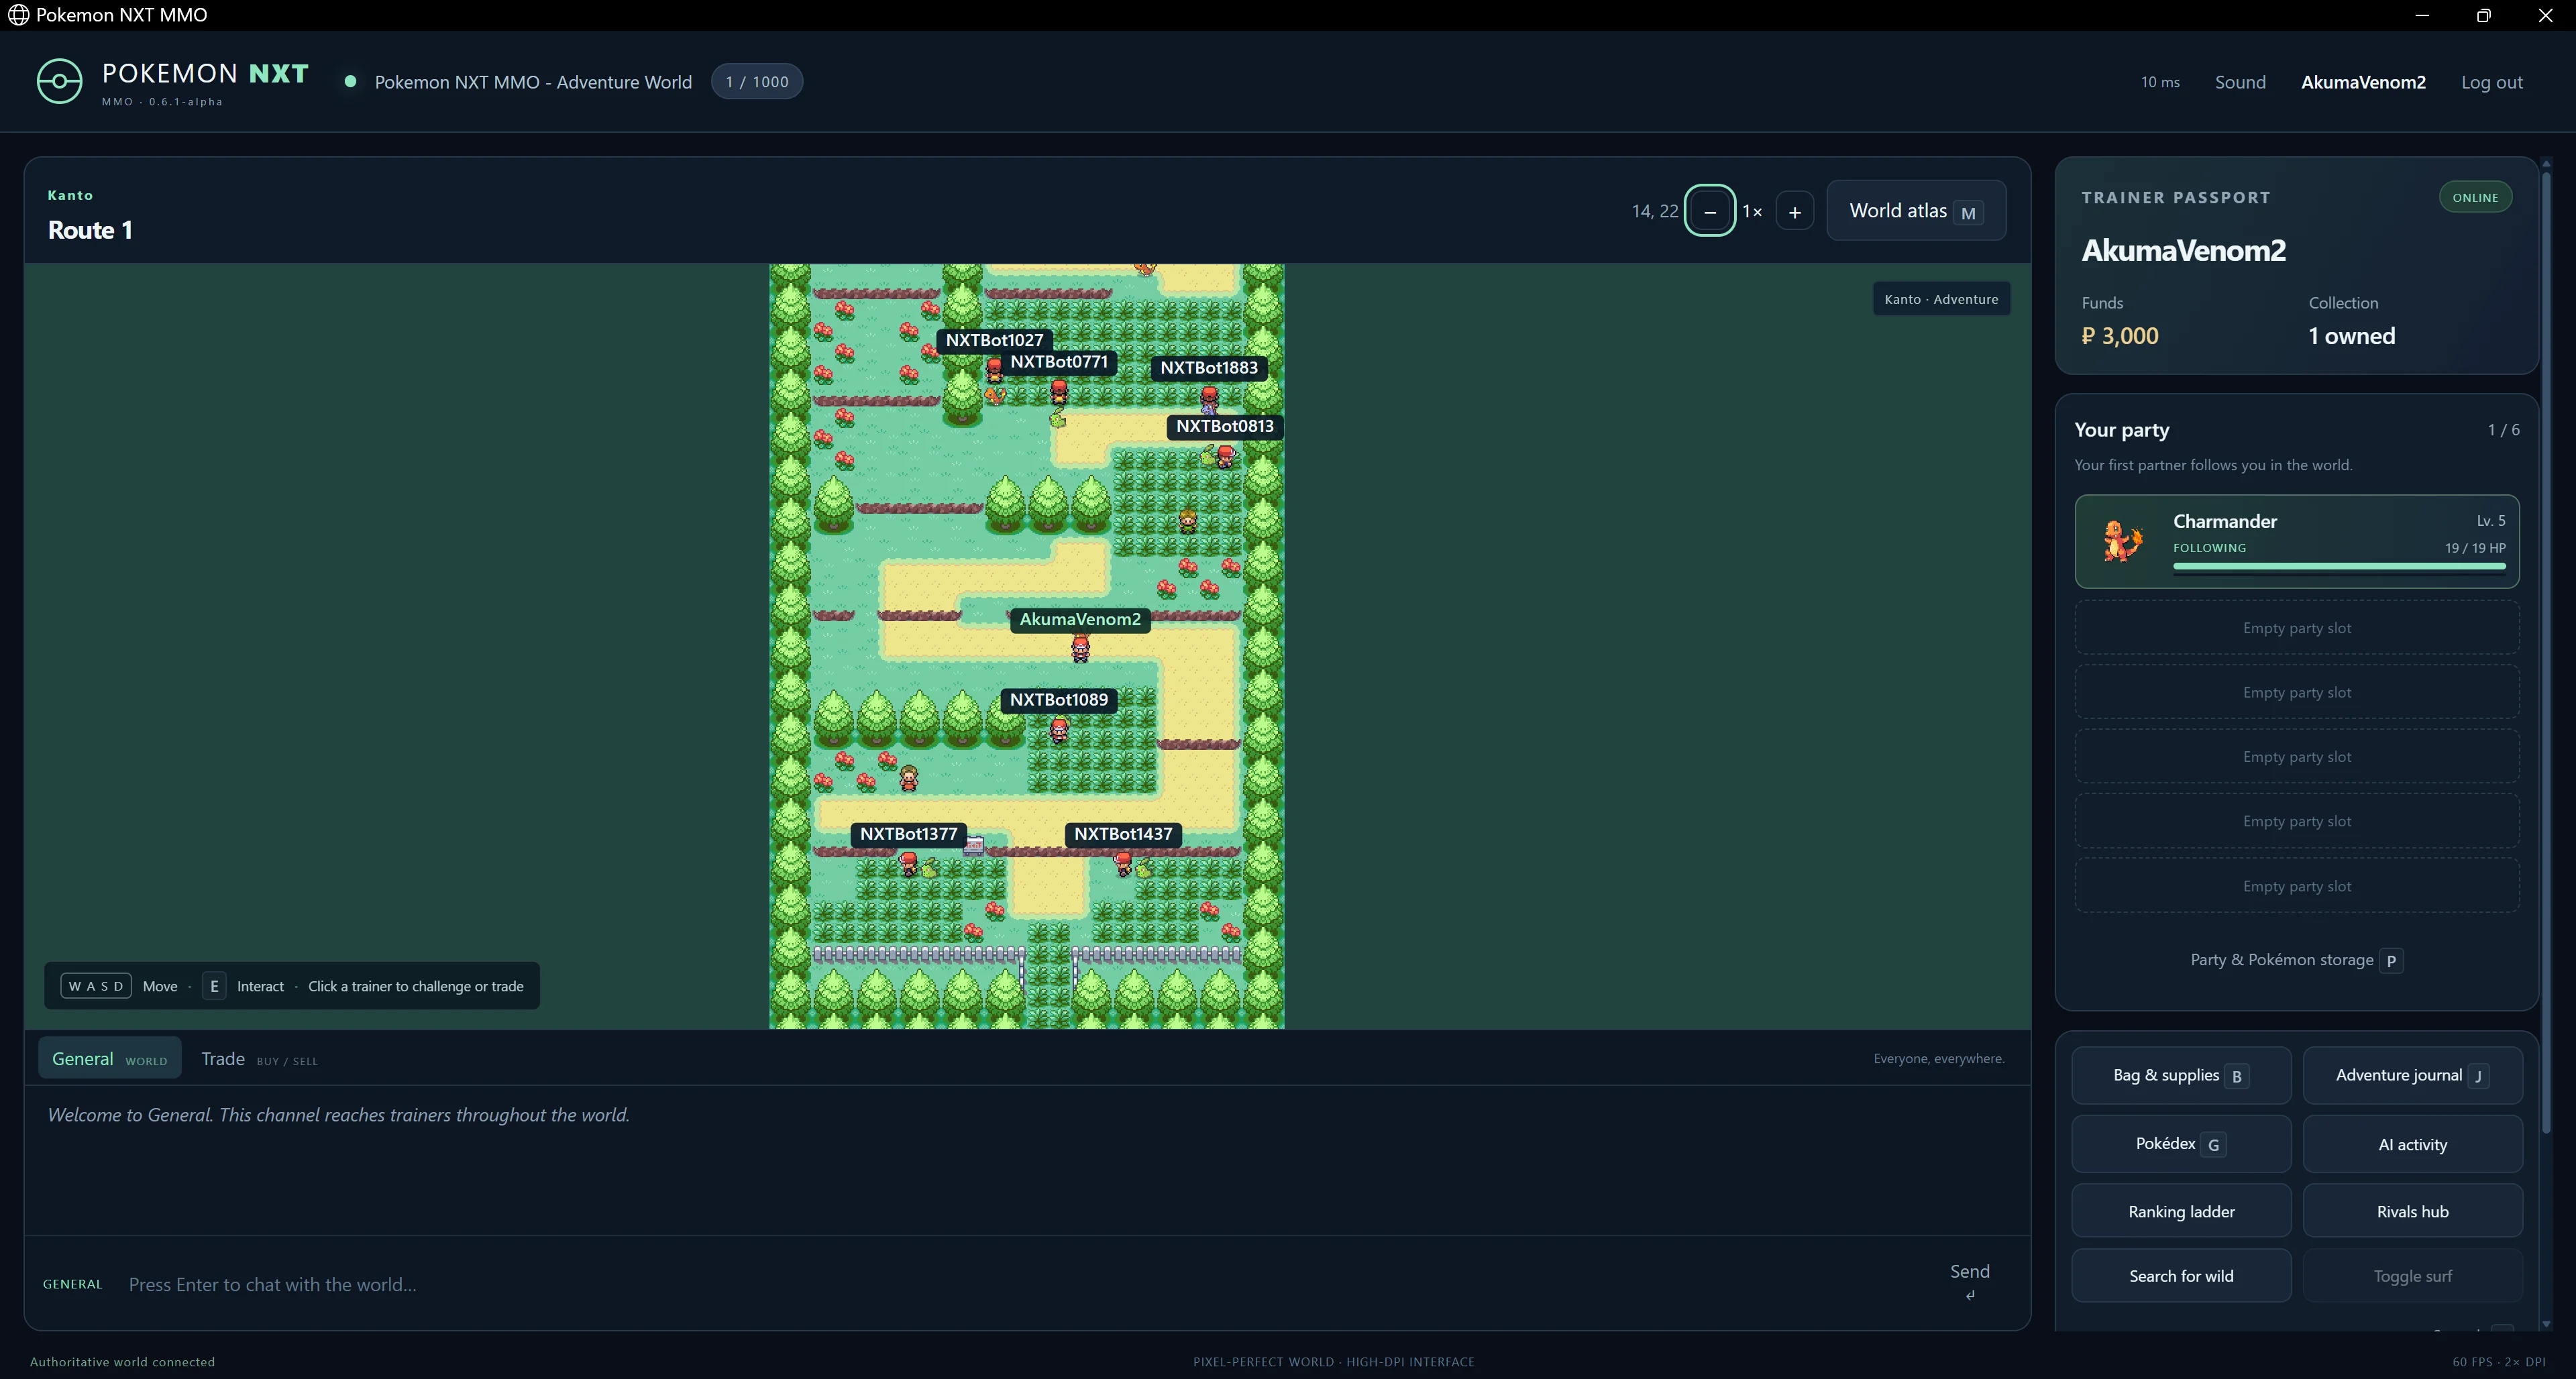Click the zoom out minus button
Viewport: 2576px width, 1379px height.
(x=1710, y=211)
